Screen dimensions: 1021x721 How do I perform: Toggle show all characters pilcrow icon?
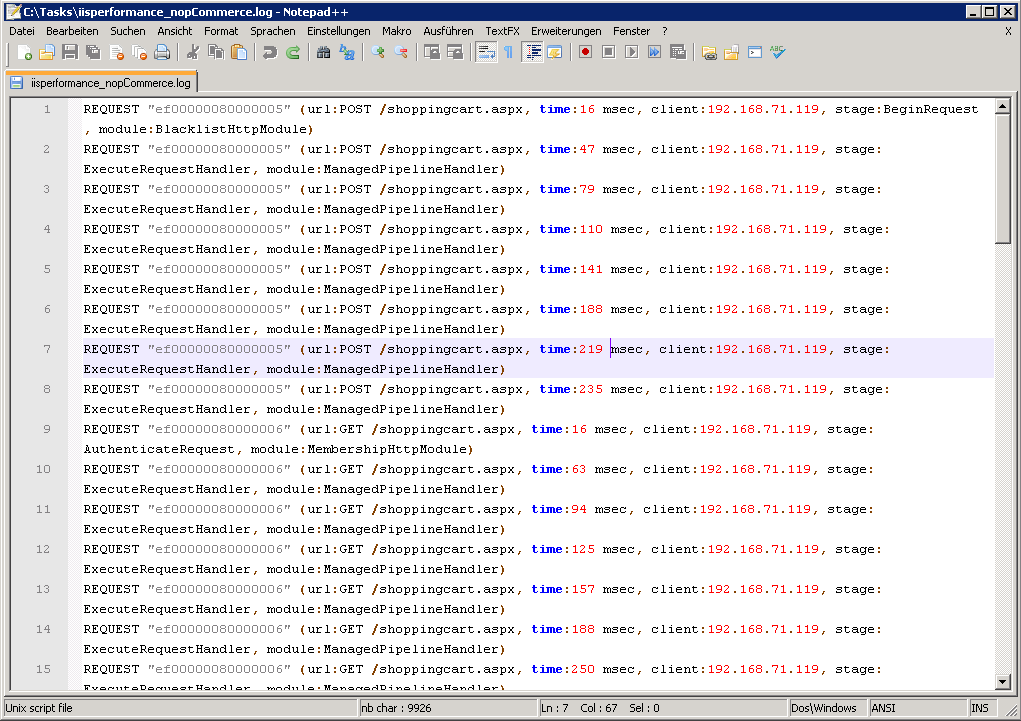(x=508, y=52)
